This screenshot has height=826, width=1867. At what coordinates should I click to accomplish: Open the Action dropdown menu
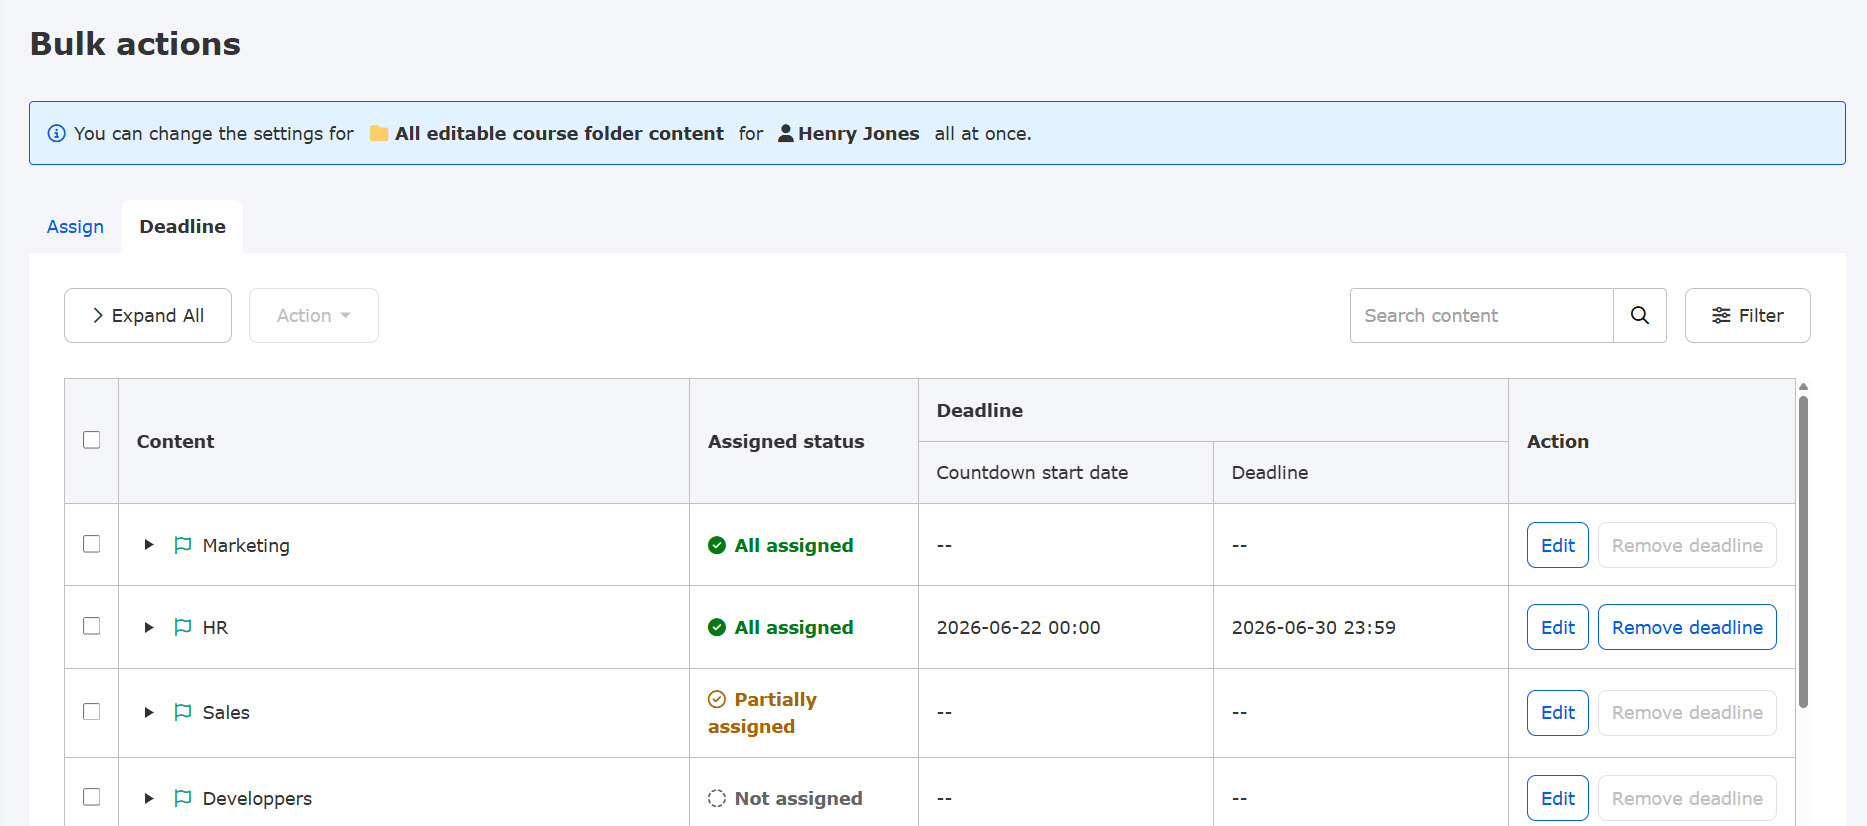[x=314, y=315]
